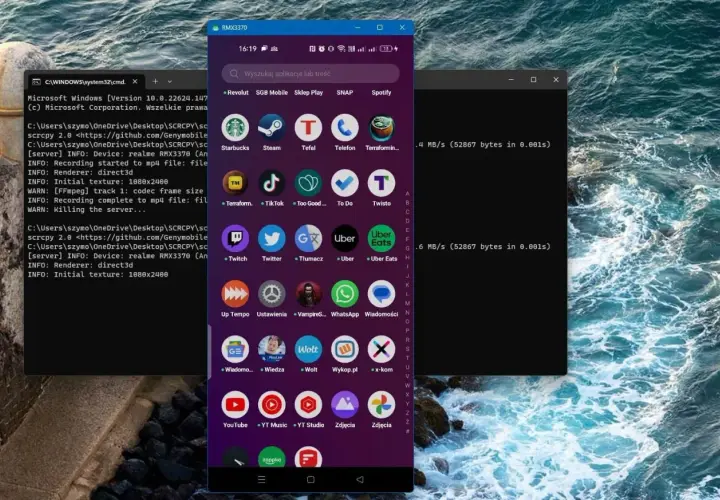Open the Terraform. app with TM icon
This screenshot has width=720, height=500.
tap(235, 183)
